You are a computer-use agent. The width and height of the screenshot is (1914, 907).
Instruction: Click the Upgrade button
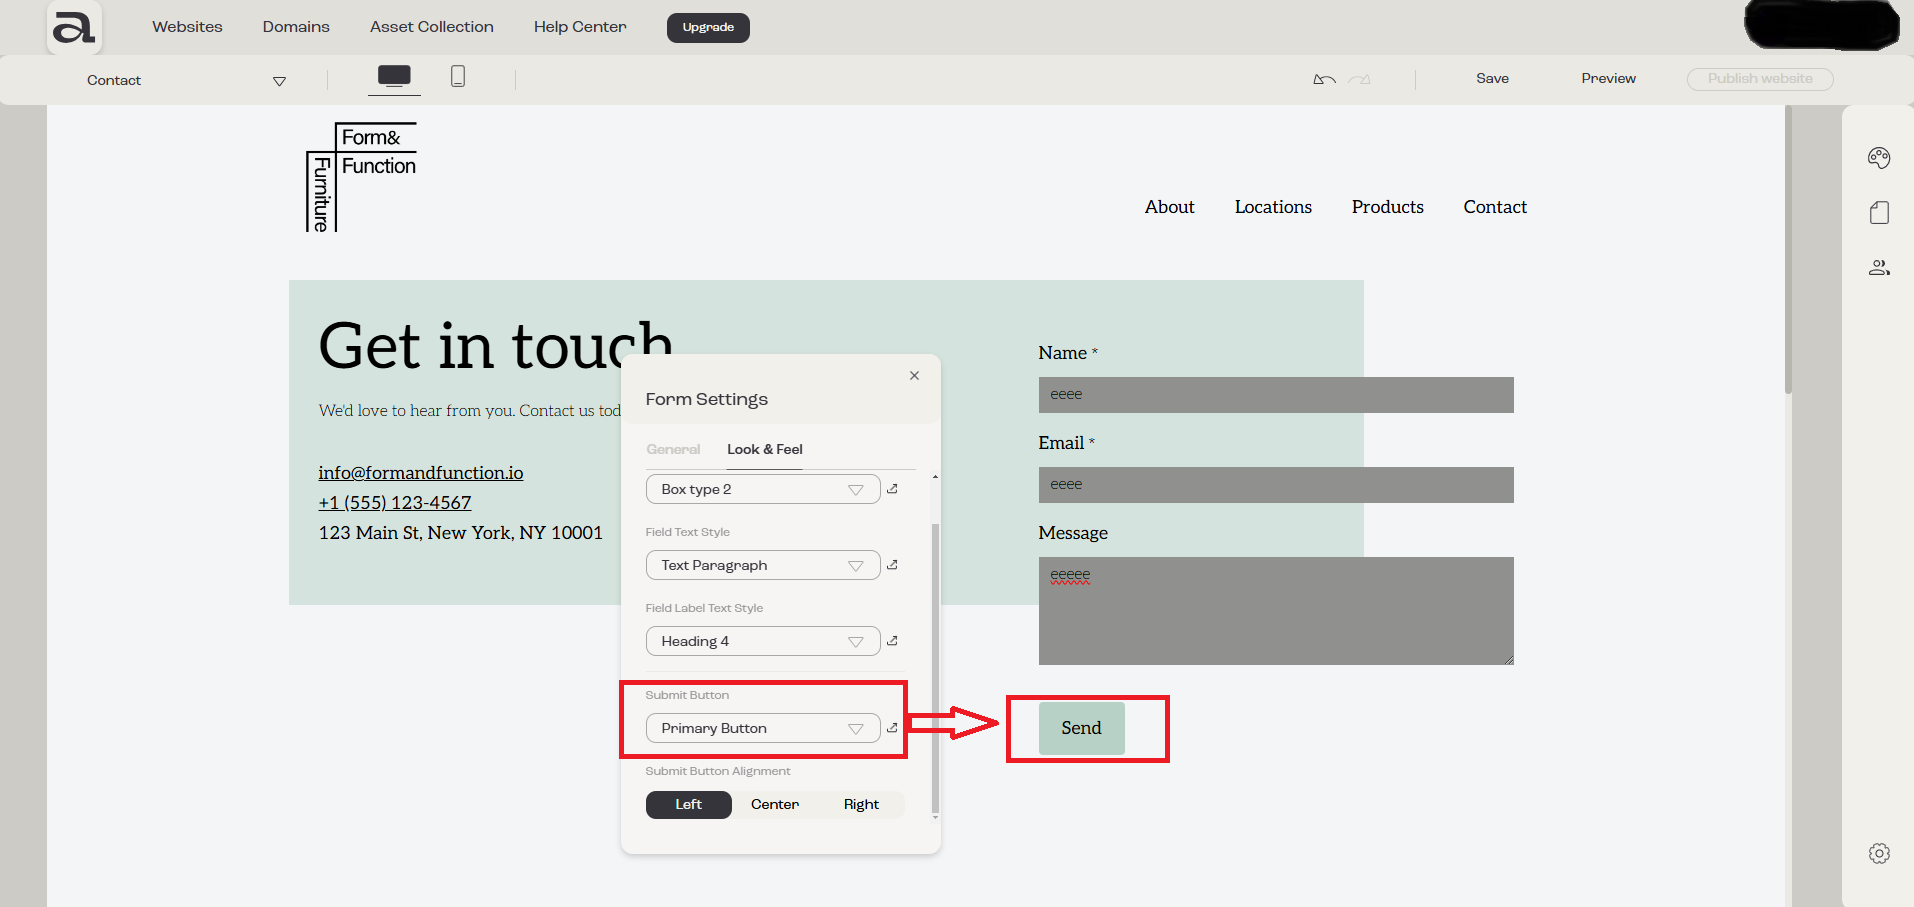708,28
